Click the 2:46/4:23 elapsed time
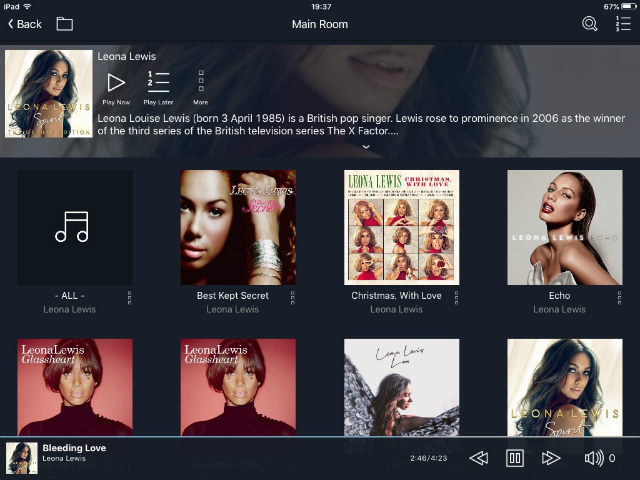 [429, 458]
